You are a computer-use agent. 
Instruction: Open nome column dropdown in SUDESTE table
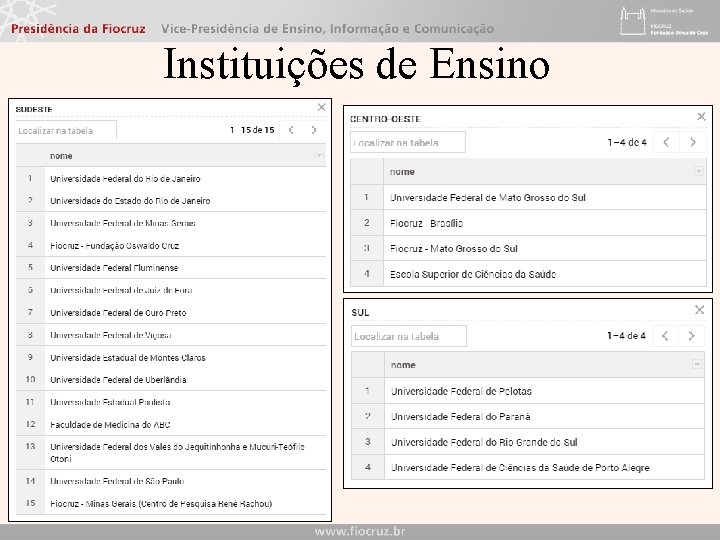319,156
